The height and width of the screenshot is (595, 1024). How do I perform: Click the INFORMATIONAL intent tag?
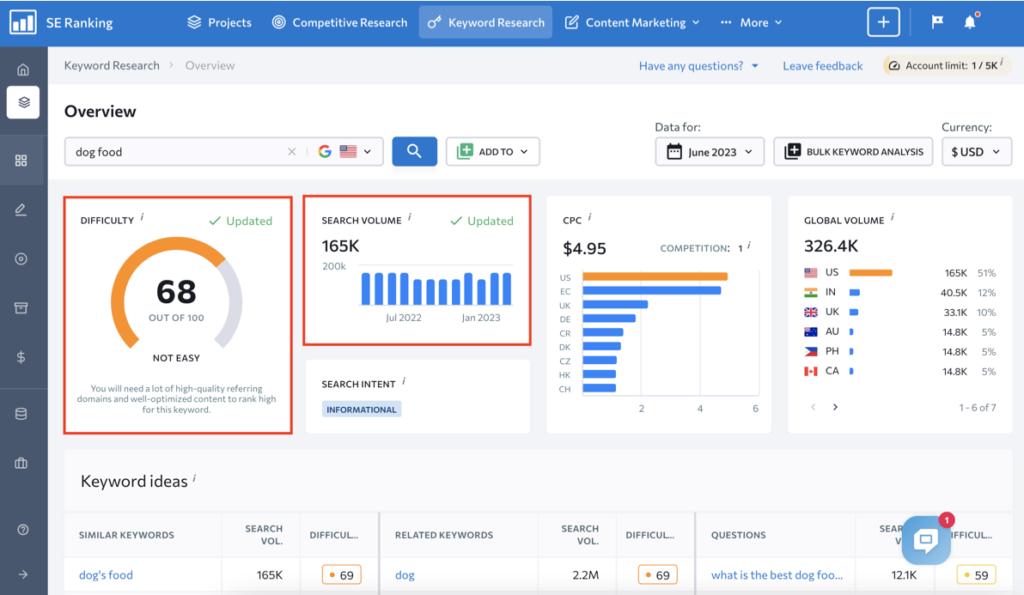361,410
